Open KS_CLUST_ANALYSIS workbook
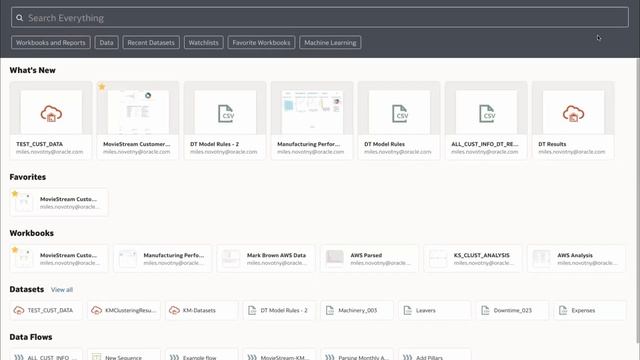This screenshot has width=640, height=360. (473, 258)
